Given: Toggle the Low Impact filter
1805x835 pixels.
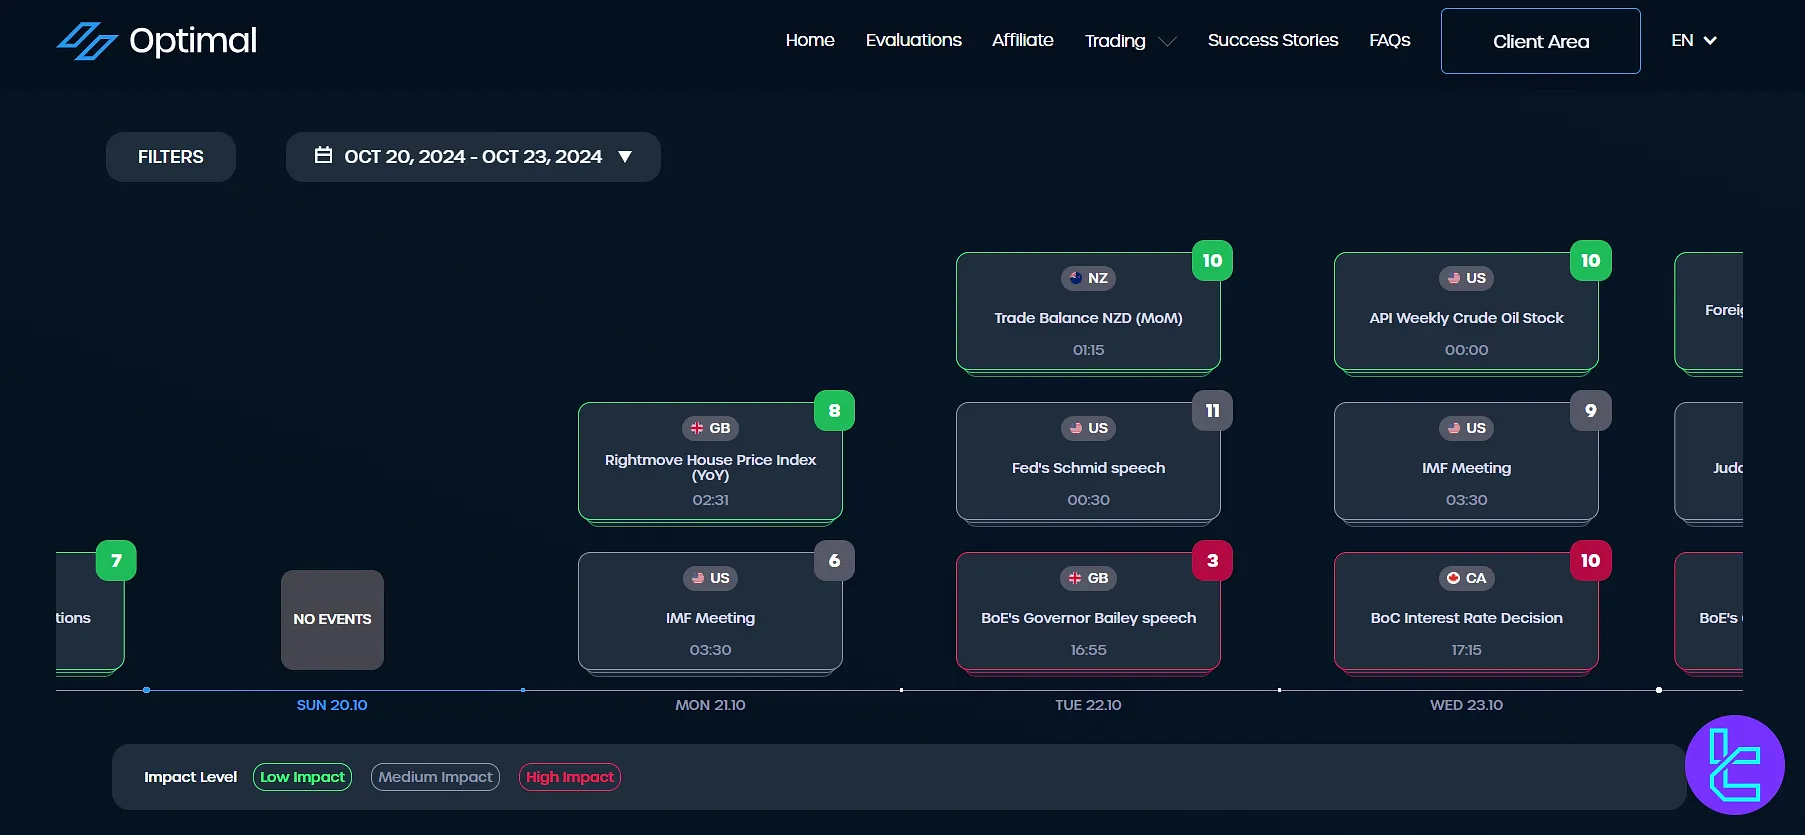Looking at the screenshot, I should click(302, 777).
